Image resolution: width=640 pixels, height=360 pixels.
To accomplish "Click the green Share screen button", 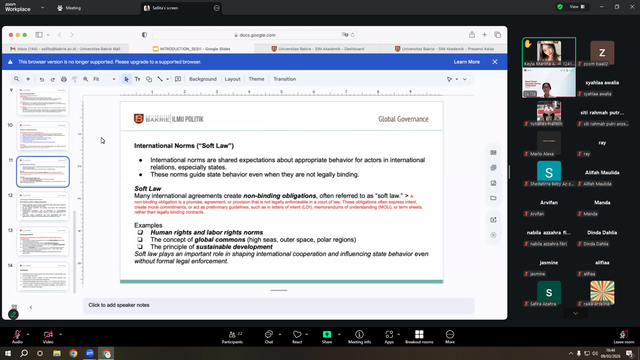I will pos(327,337).
